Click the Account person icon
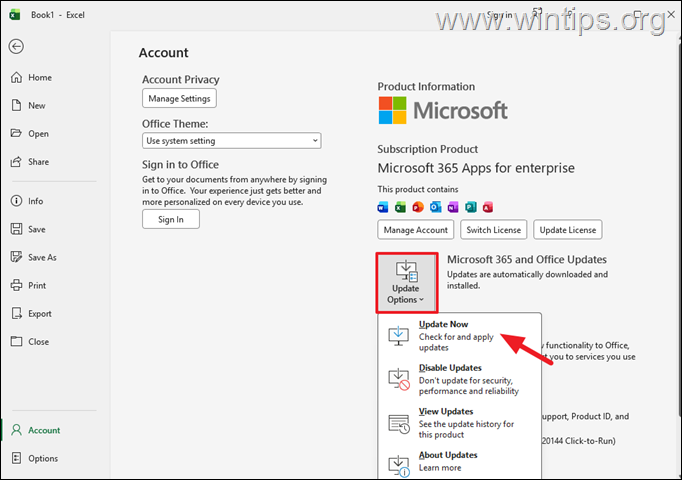This screenshot has width=682, height=480. [x=17, y=430]
